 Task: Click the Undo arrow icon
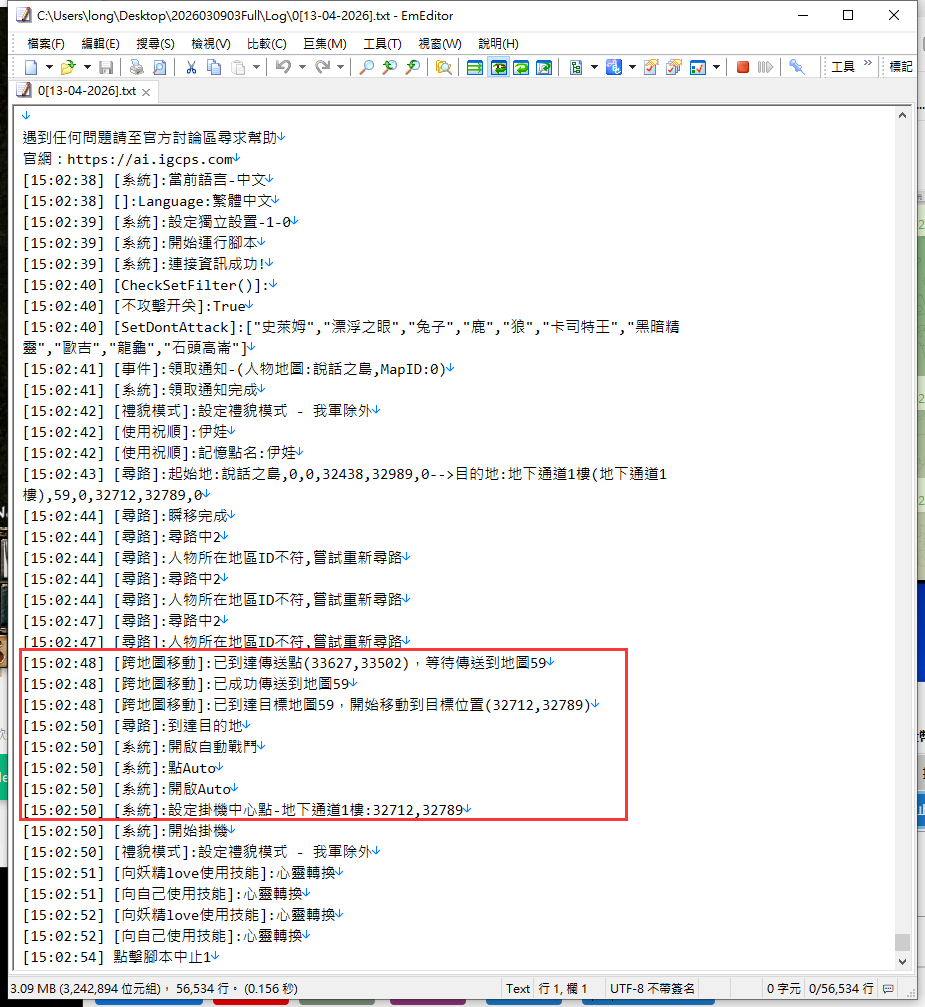point(283,67)
